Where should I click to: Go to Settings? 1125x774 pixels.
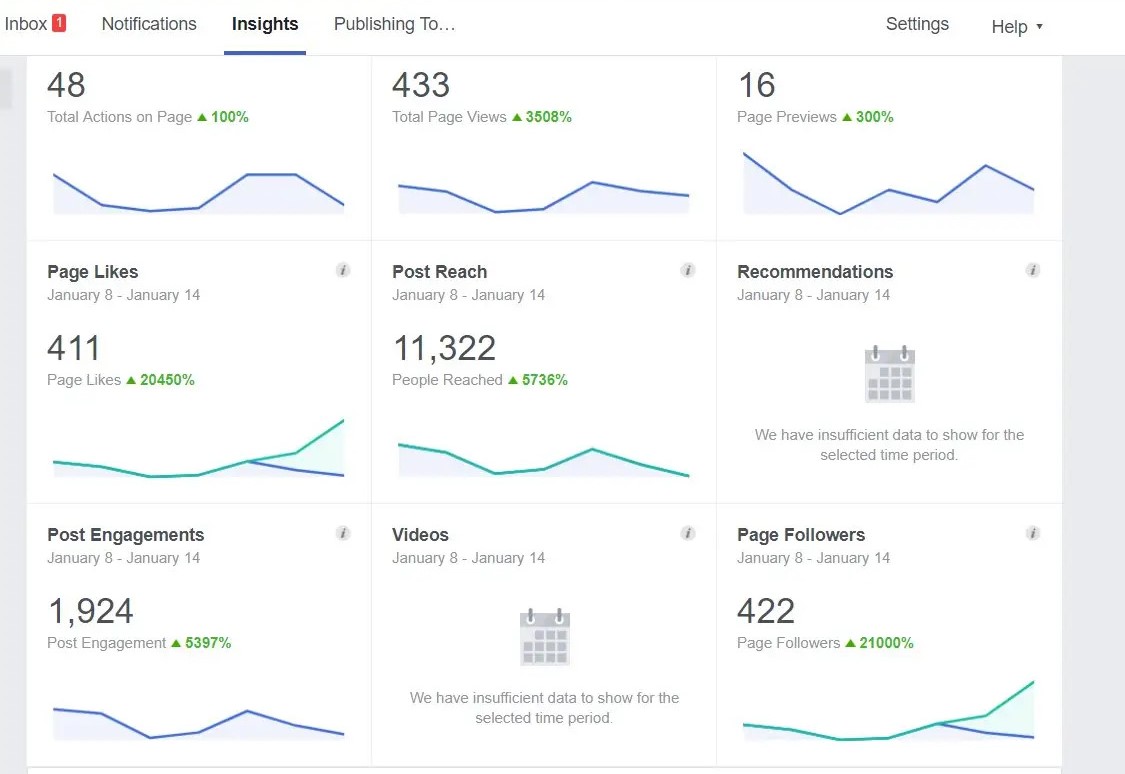917,24
